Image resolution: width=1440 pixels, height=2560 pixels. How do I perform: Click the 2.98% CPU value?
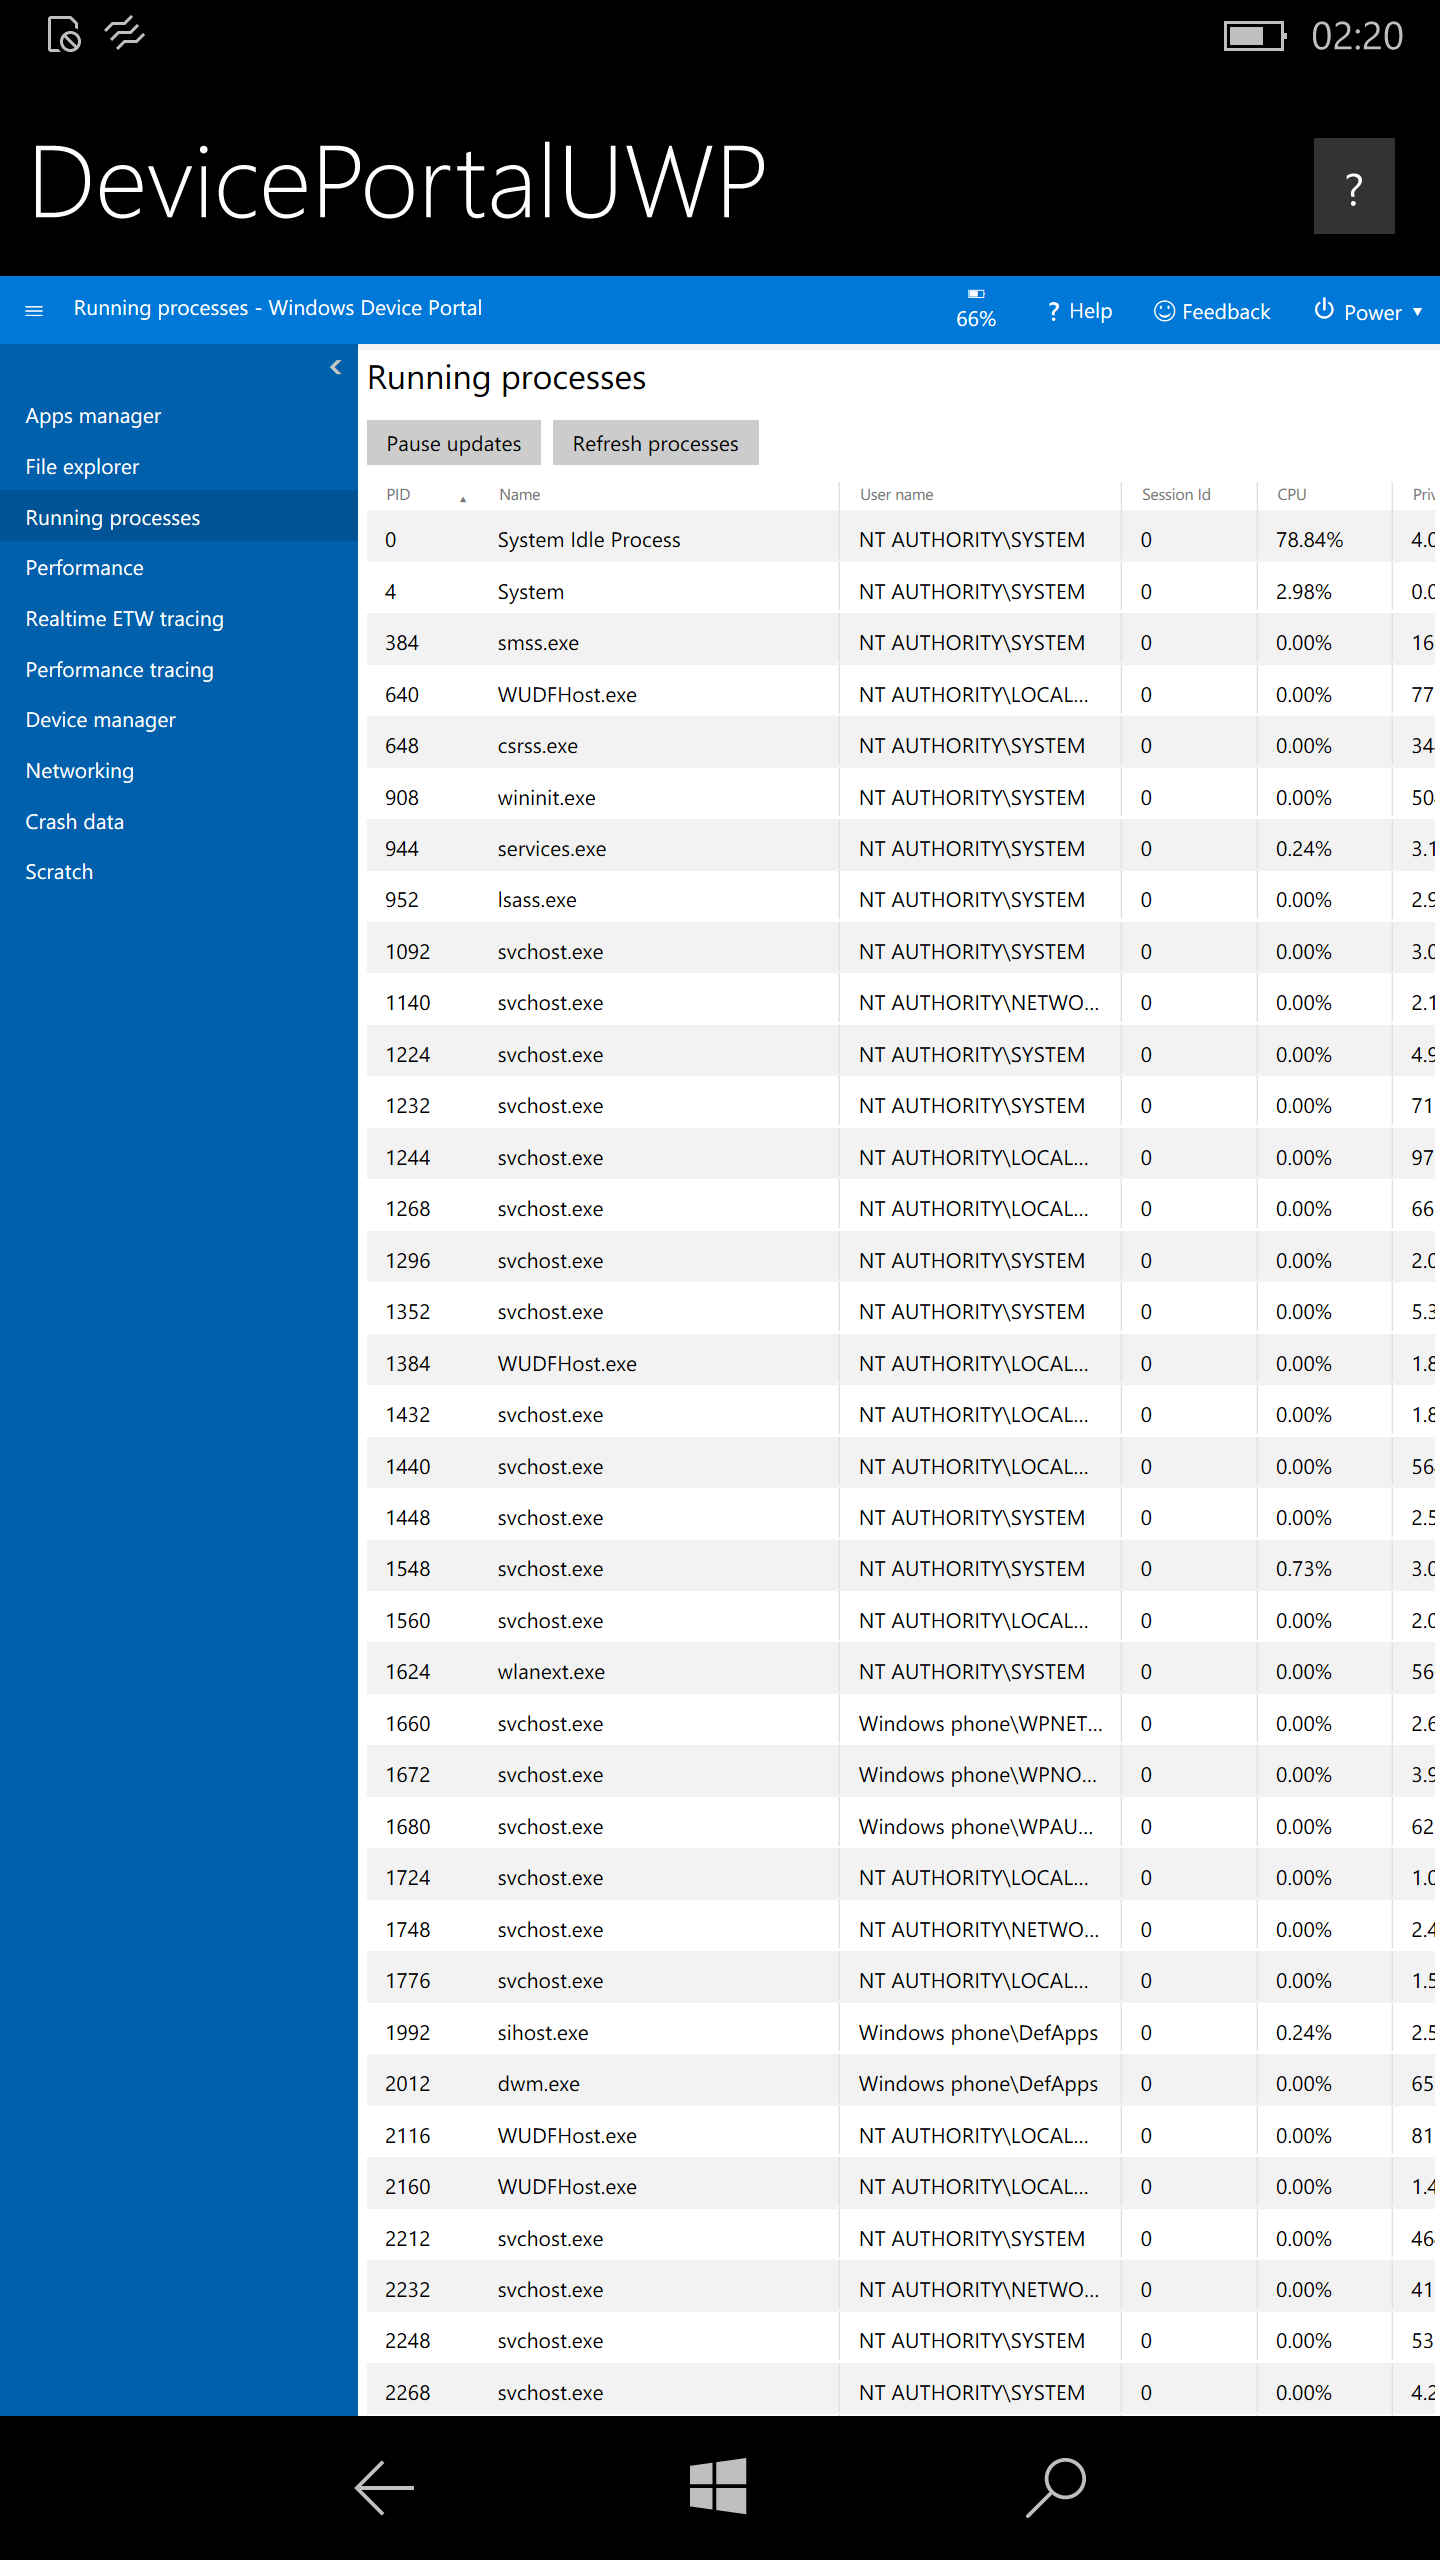click(1303, 592)
